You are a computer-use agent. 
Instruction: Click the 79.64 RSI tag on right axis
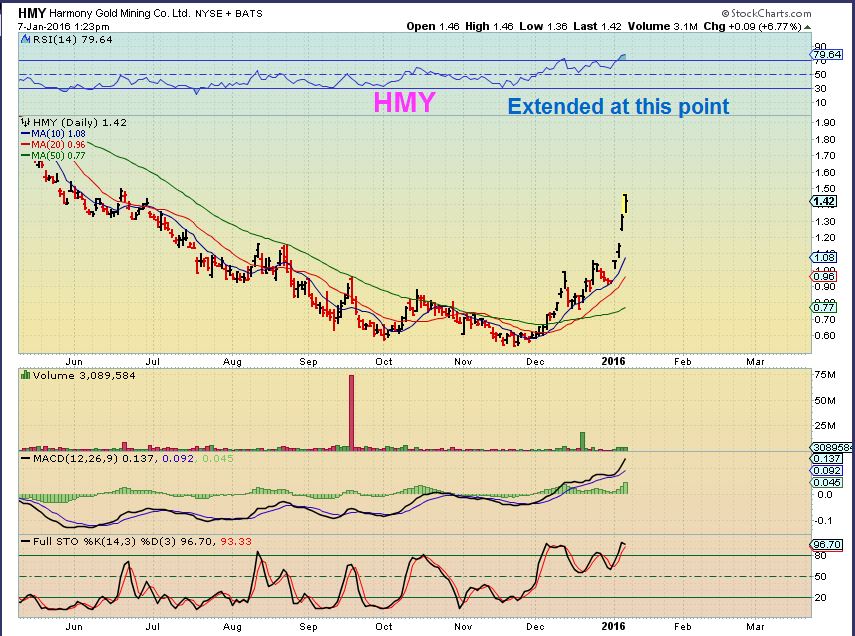click(x=827, y=55)
